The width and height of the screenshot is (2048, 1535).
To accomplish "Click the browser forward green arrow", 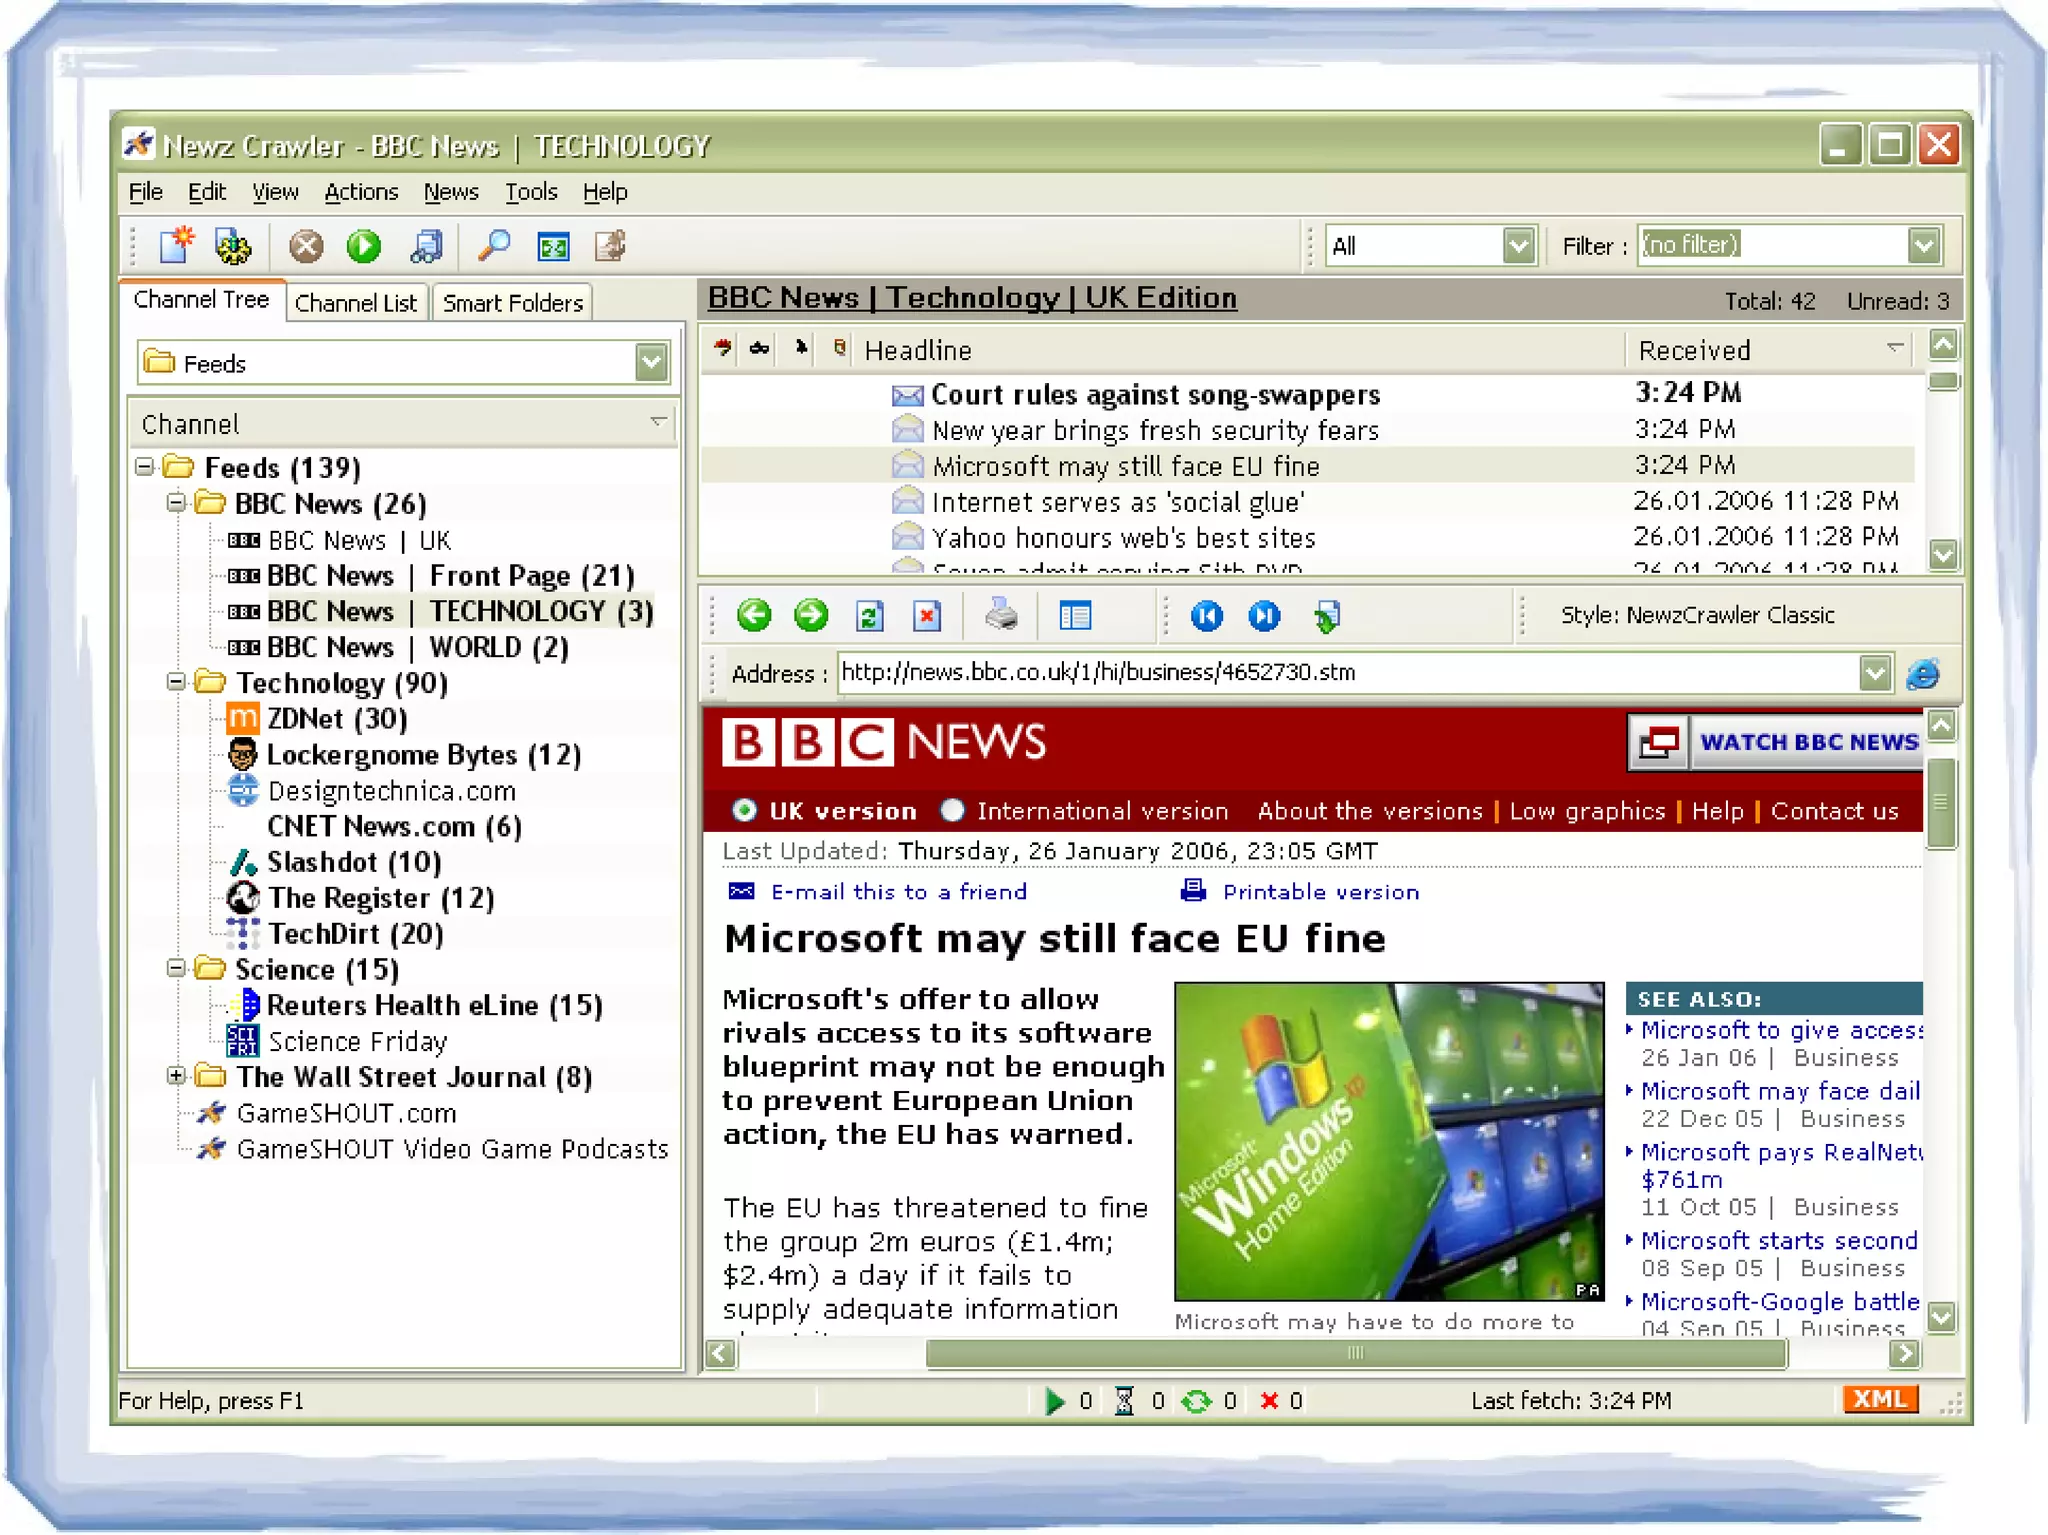I will pyautogui.click(x=811, y=615).
